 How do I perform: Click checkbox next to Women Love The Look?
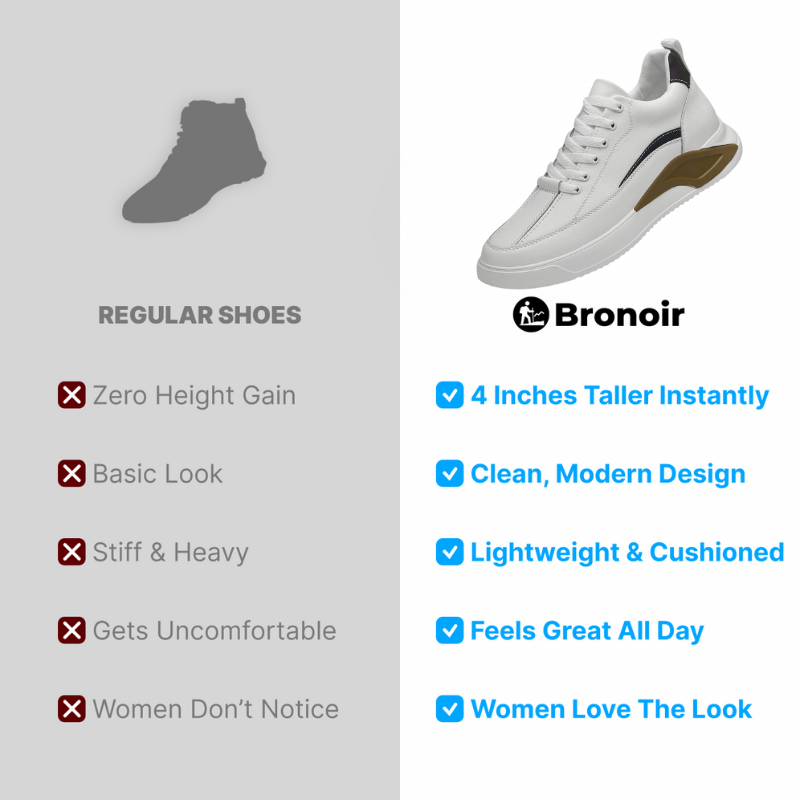(x=449, y=709)
